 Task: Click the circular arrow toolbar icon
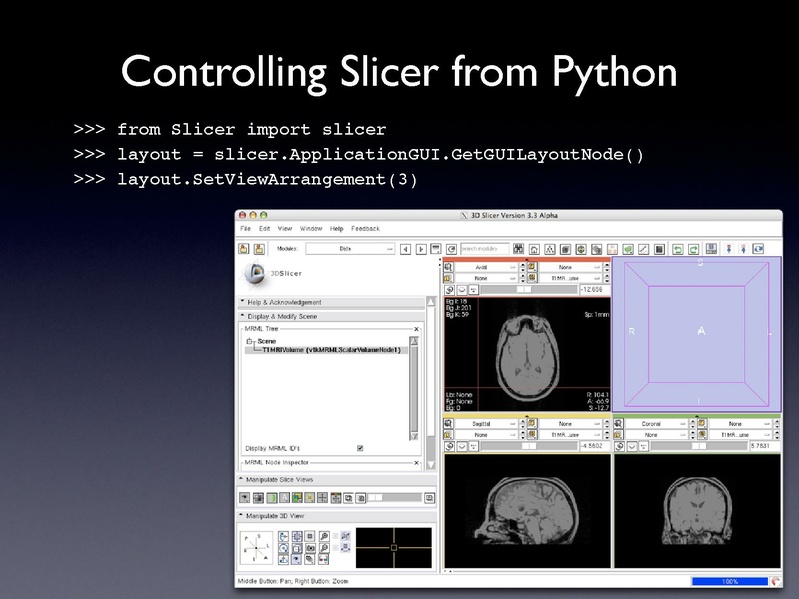(x=759, y=249)
